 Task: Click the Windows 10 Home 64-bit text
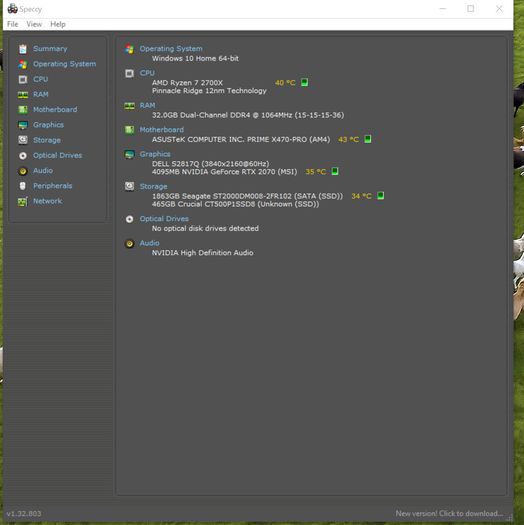[x=195, y=59]
